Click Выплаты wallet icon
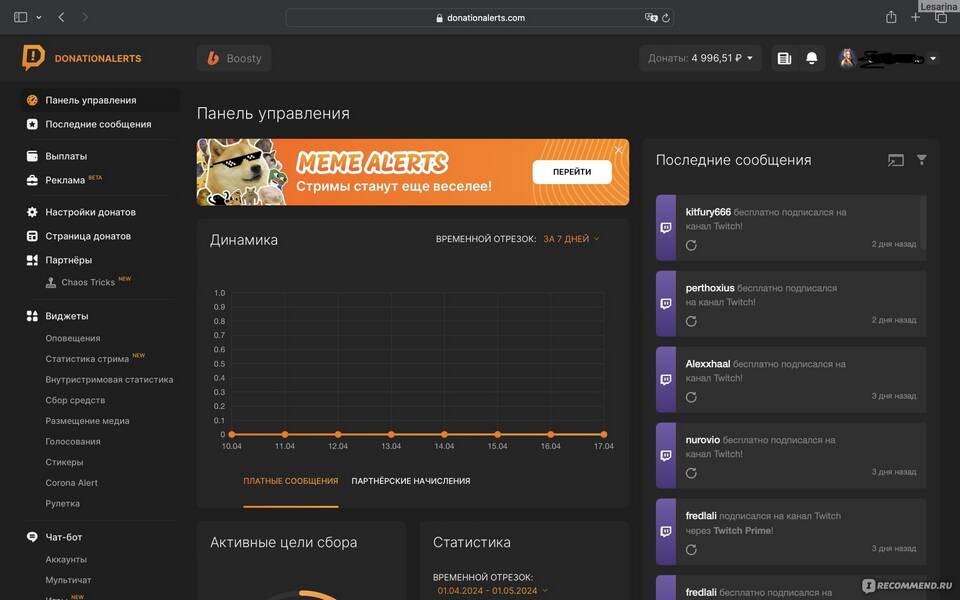 (x=32, y=156)
